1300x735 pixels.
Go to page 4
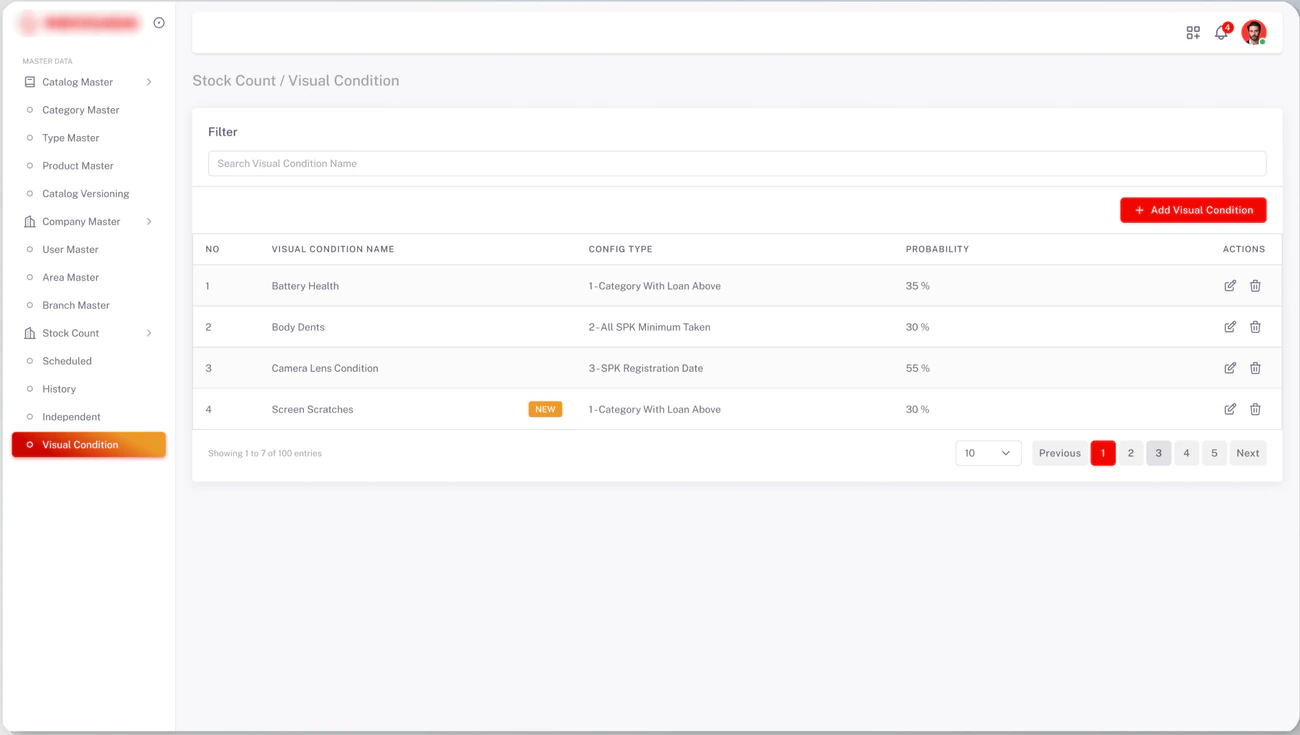pos(1187,453)
